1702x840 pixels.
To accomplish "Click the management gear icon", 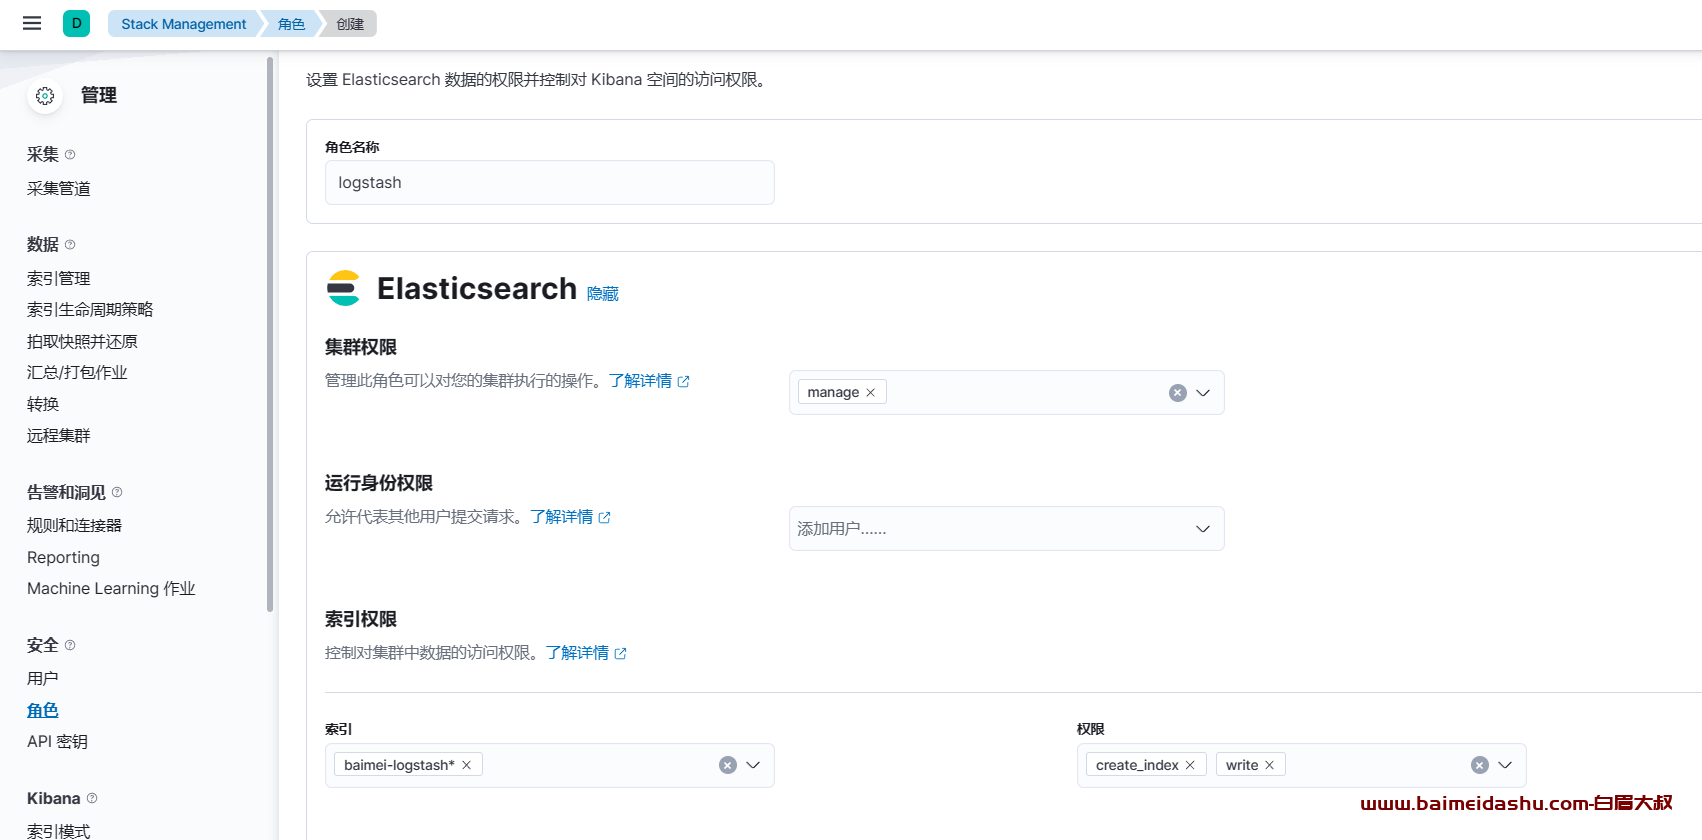I will click(x=45, y=96).
